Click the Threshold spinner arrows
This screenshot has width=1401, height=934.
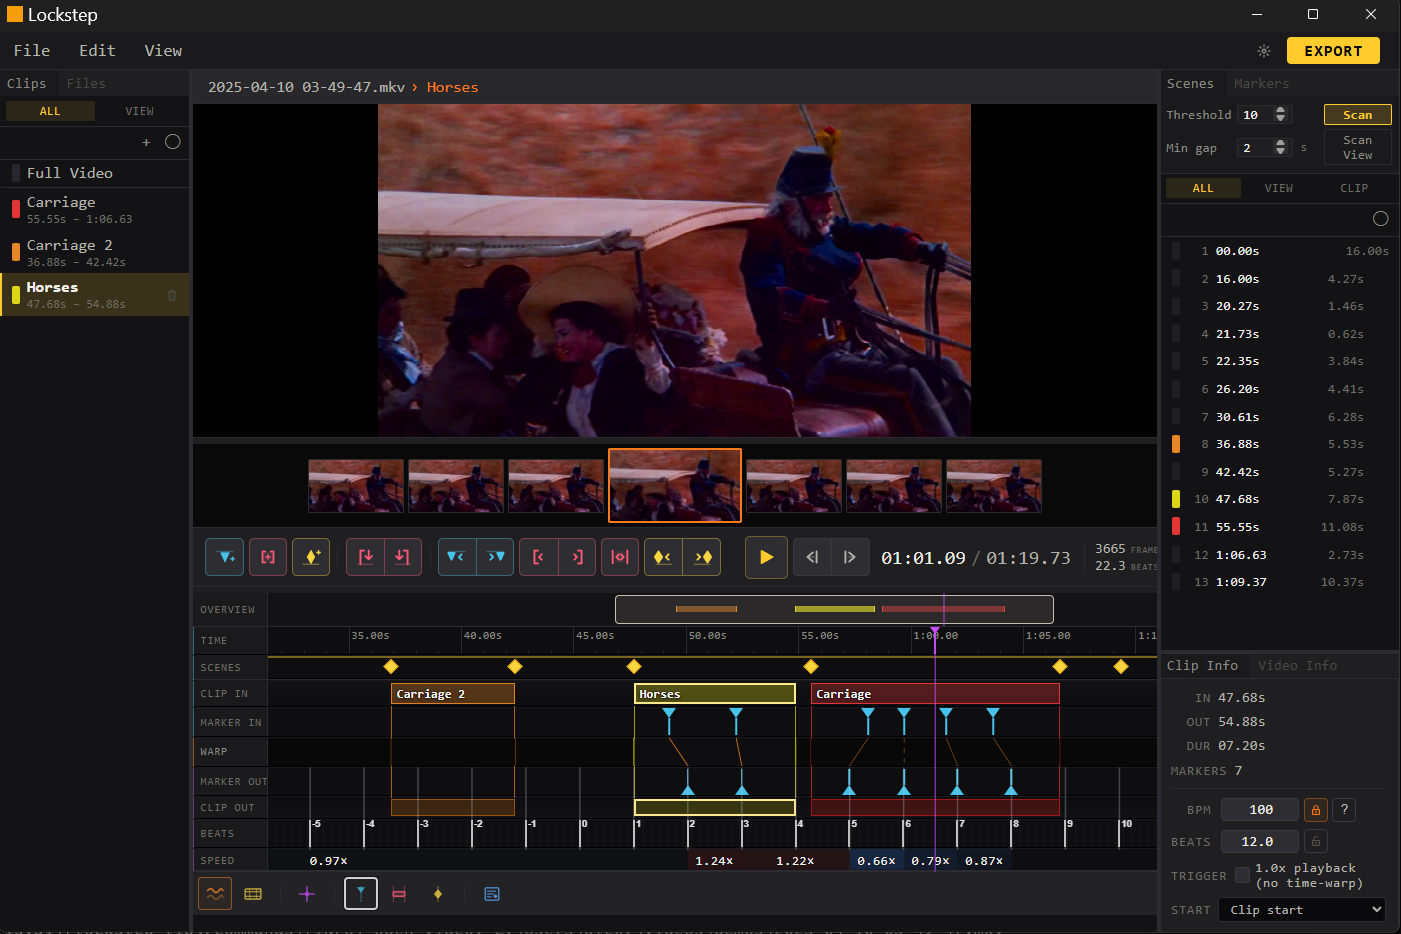point(1281,115)
